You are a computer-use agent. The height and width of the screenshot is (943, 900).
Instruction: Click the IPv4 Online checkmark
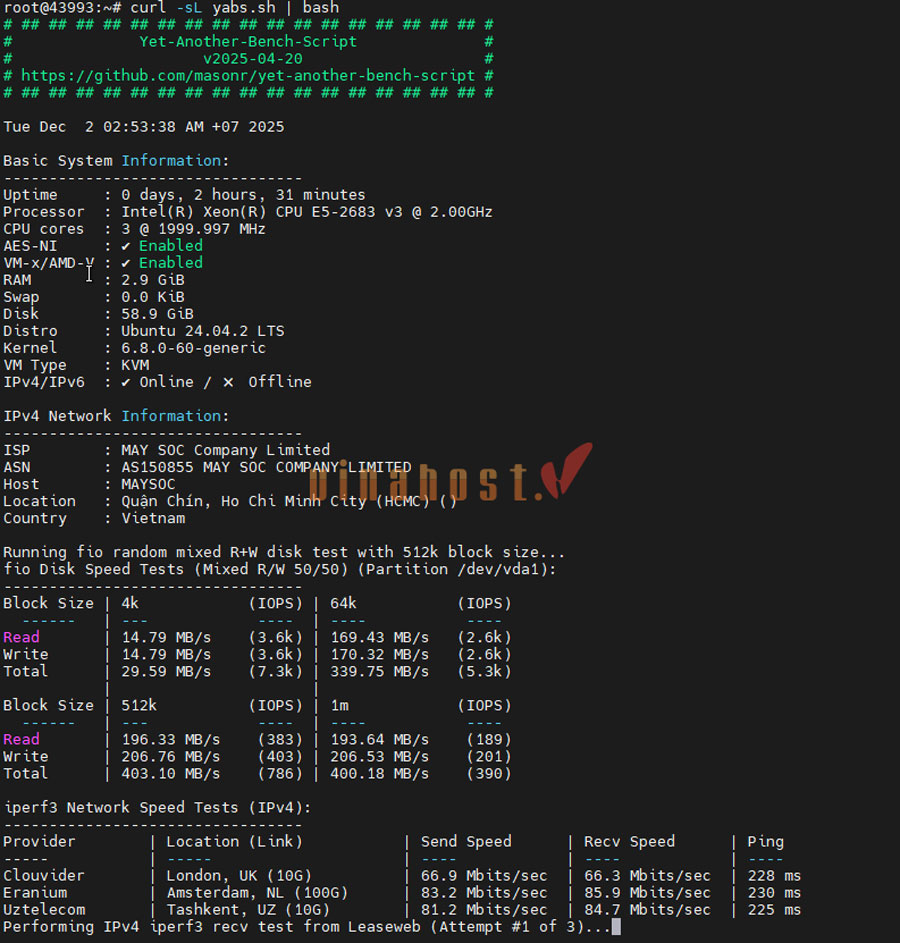126,382
